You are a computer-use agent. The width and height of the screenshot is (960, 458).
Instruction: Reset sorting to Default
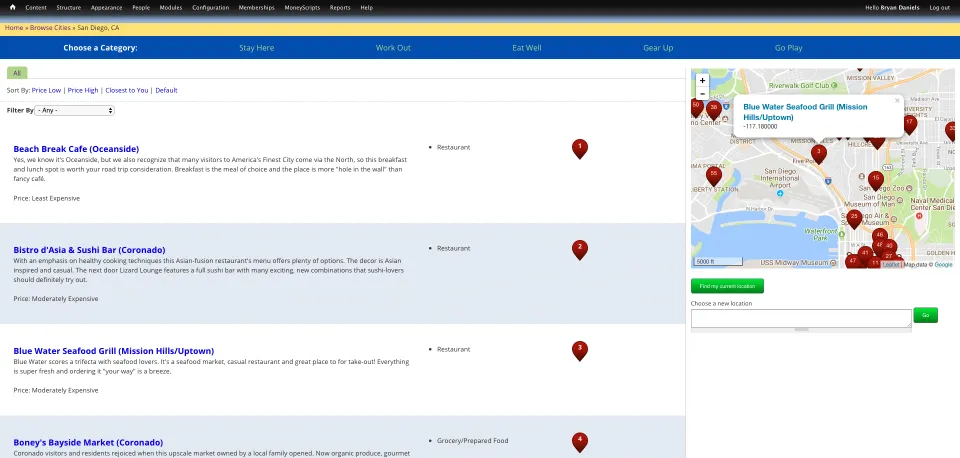(167, 90)
